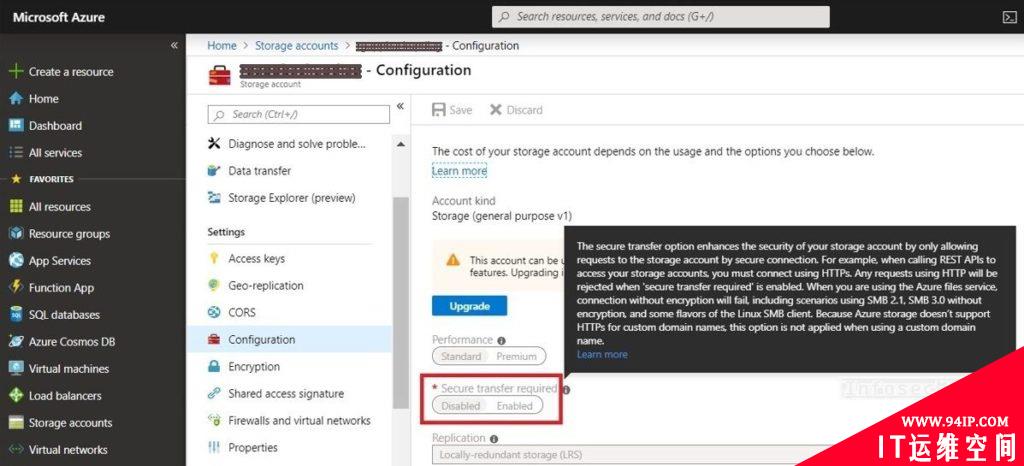Viewport: 1024px width, 466px height.
Task: Click the menu Search (Ctrl+/) field
Action: (x=298, y=114)
